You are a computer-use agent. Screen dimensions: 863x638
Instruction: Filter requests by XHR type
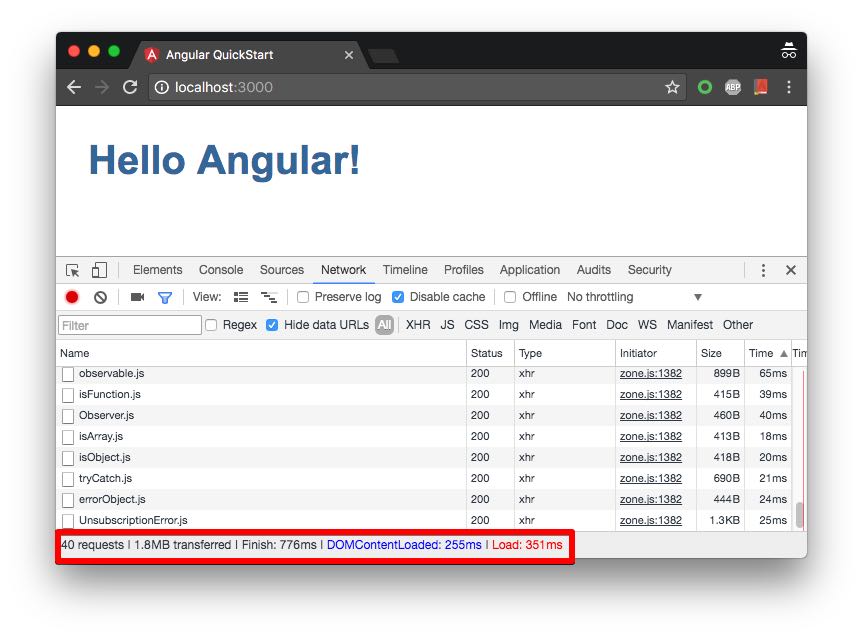(x=418, y=325)
